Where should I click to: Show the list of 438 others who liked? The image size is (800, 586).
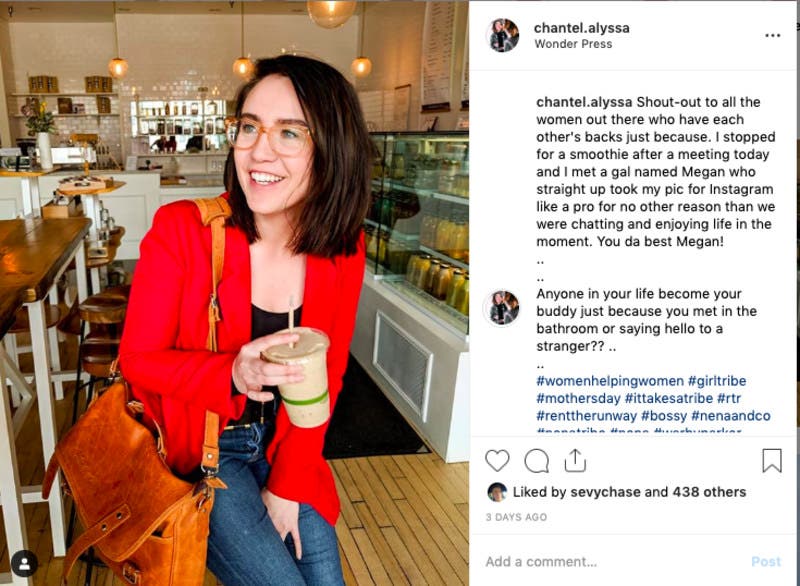click(709, 492)
